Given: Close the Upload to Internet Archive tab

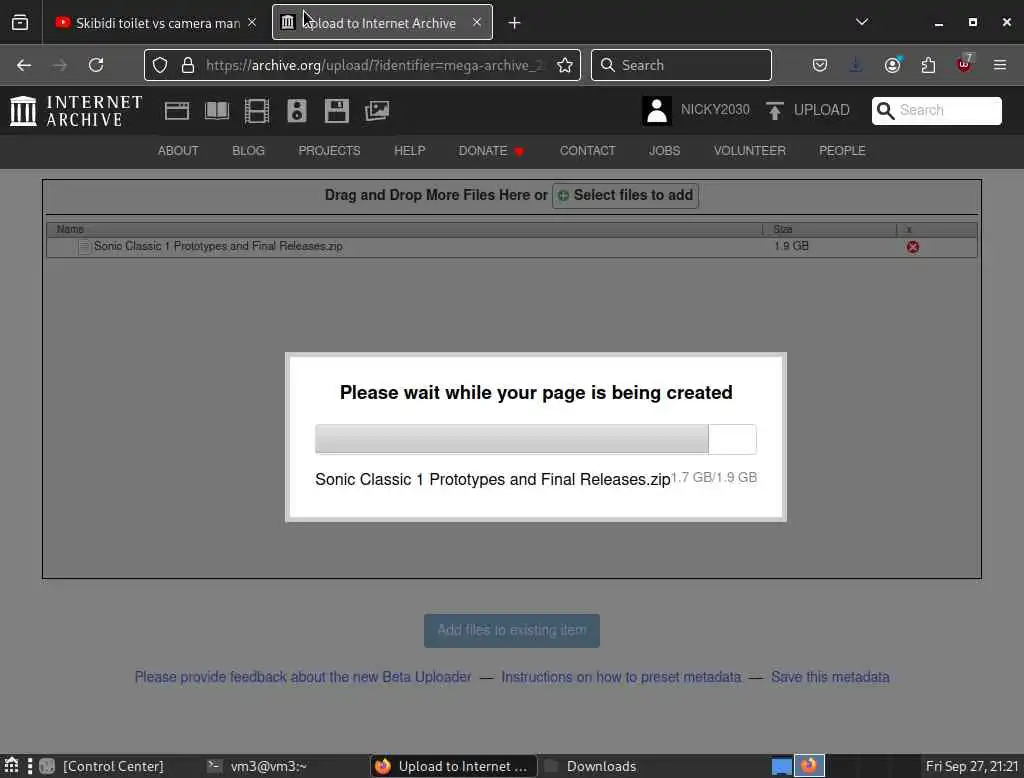Looking at the screenshot, I should [477, 22].
